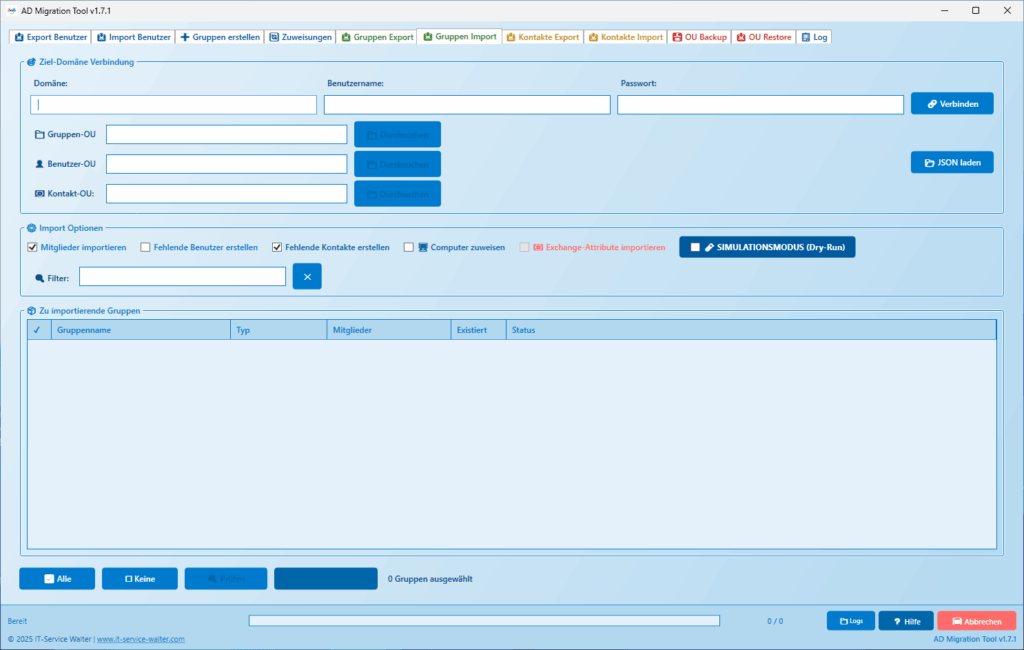
Task: Click the Domäne input field
Action: coord(174,105)
